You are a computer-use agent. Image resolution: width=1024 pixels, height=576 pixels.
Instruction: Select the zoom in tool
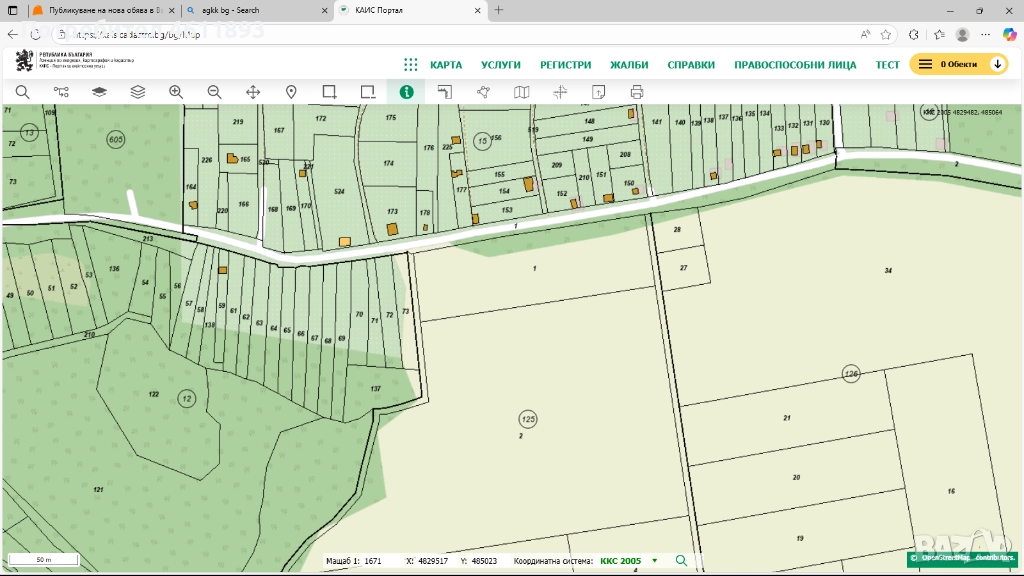[x=176, y=92]
